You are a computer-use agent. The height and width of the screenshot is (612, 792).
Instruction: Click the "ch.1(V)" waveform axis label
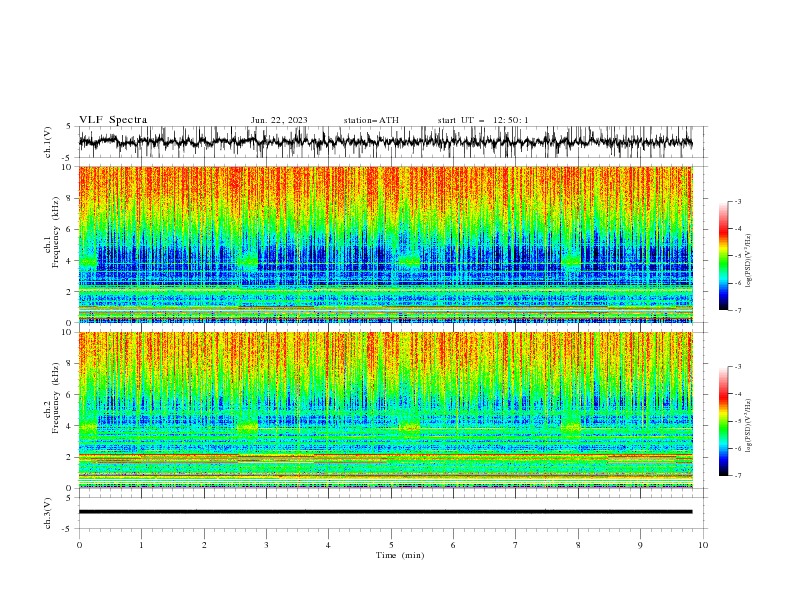(48, 142)
